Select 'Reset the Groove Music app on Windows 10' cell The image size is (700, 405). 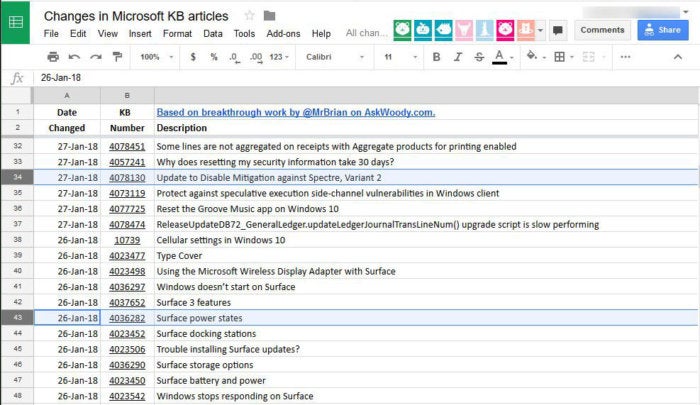(426, 209)
